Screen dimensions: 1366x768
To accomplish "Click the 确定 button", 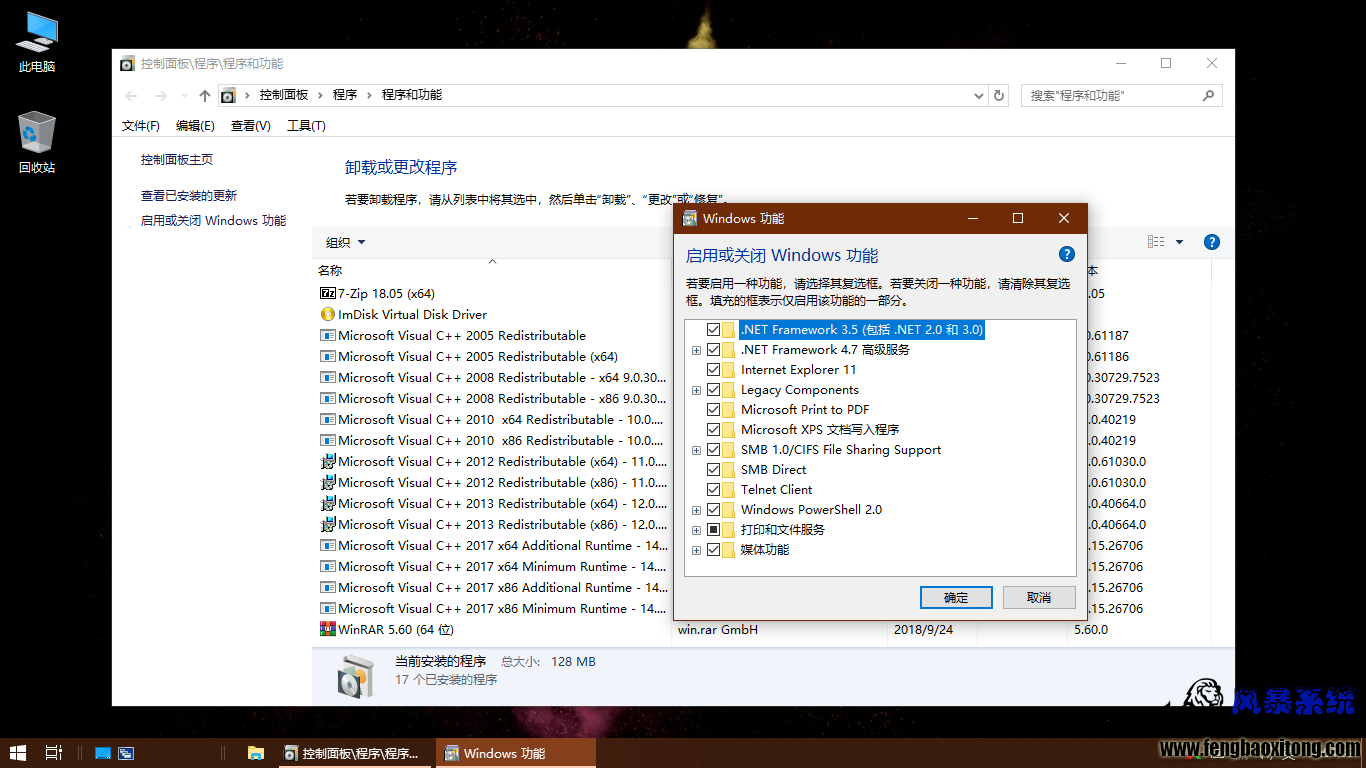I will click(x=955, y=598).
